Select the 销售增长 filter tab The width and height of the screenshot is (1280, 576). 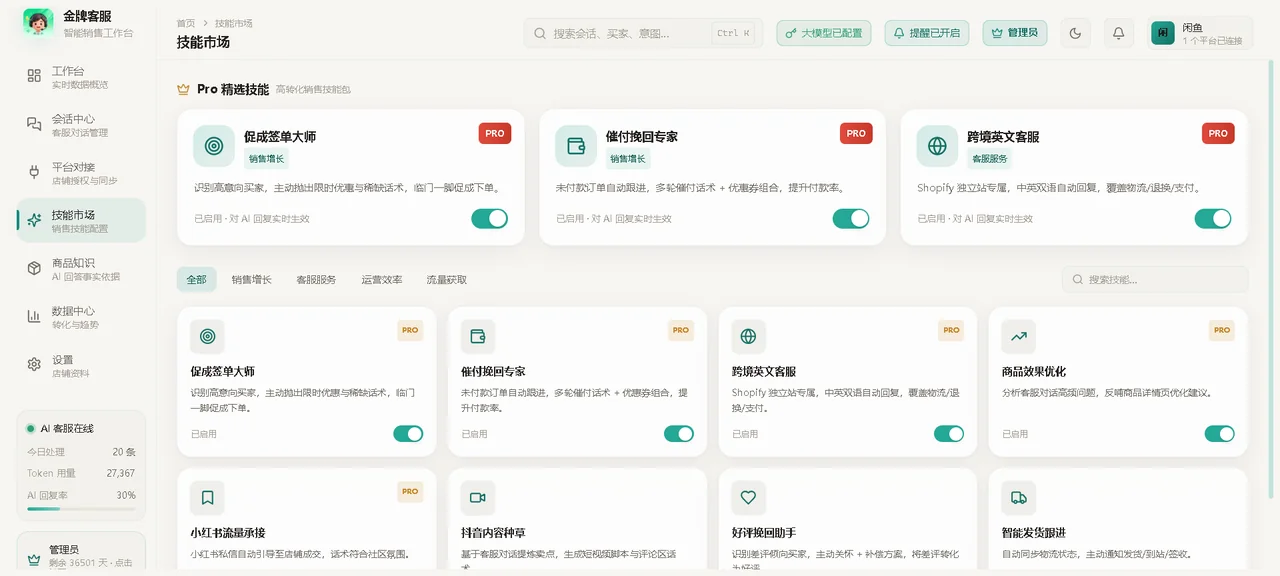[x=251, y=280]
